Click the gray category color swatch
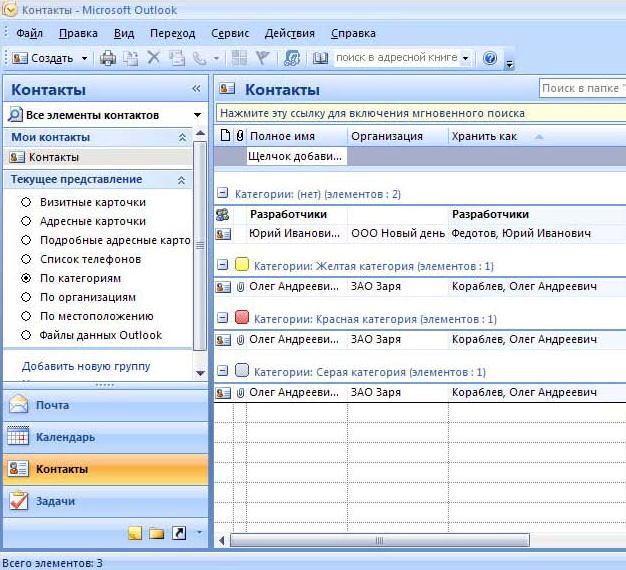This screenshot has width=626, height=570. coord(242,370)
